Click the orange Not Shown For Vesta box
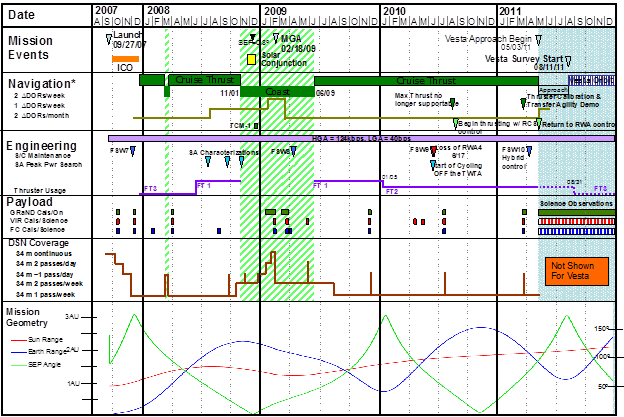The height and width of the screenshot is (417, 624). [x=573, y=270]
